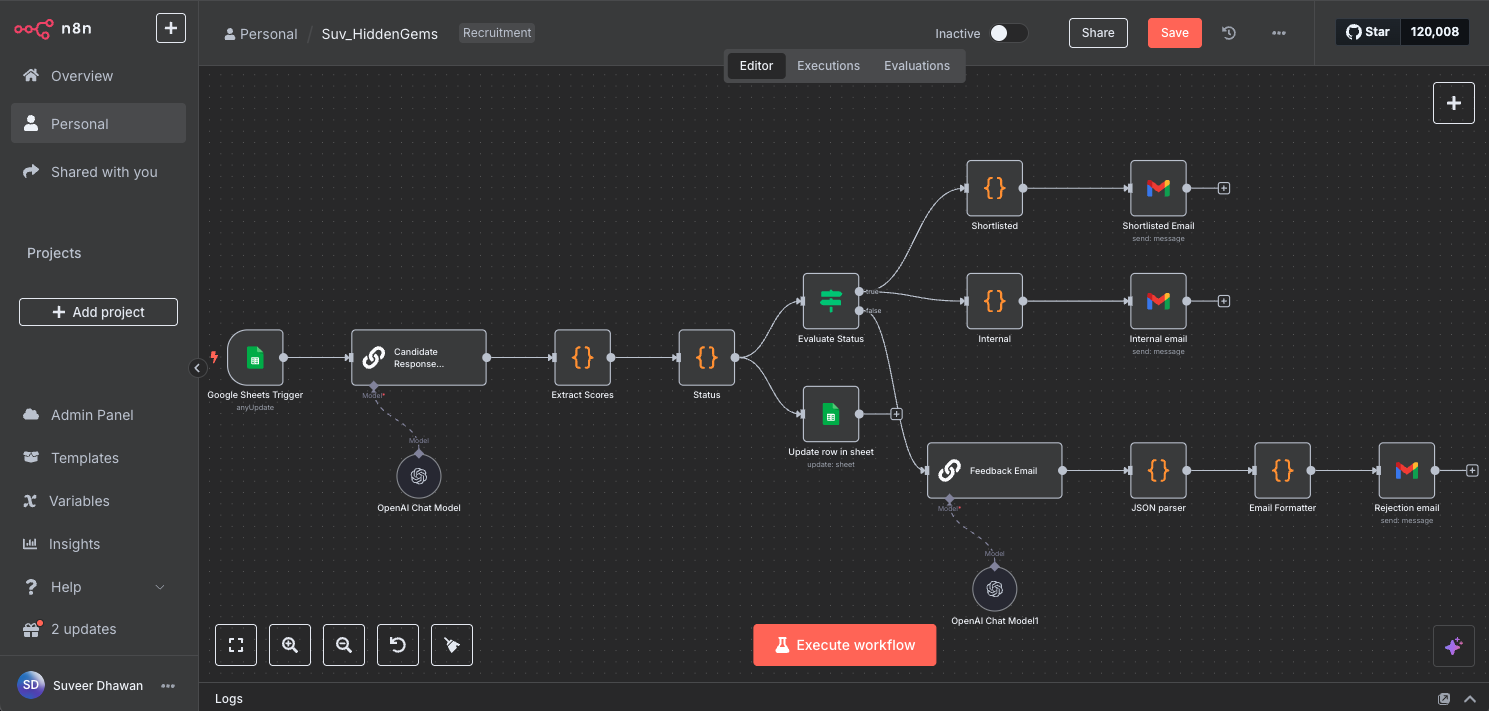Click the Google Sheets Trigger node

(x=255, y=357)
